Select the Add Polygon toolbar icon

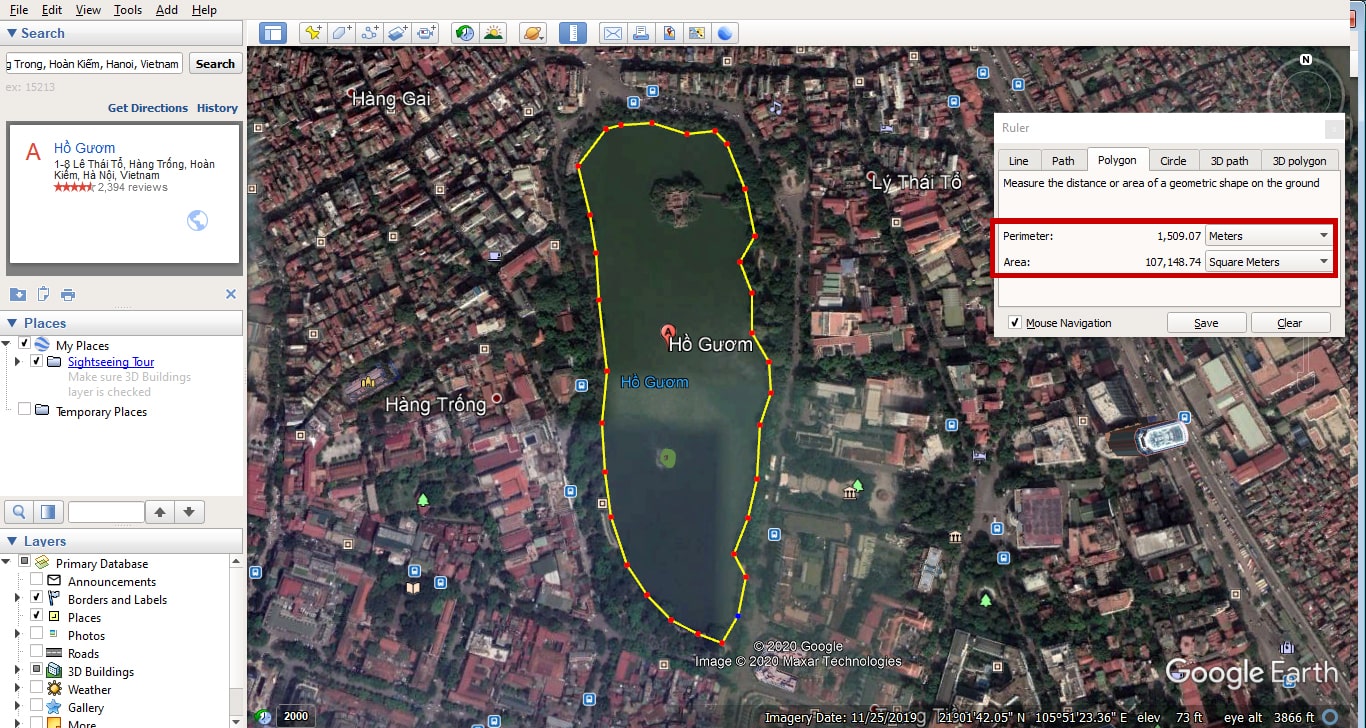point(342,33)
